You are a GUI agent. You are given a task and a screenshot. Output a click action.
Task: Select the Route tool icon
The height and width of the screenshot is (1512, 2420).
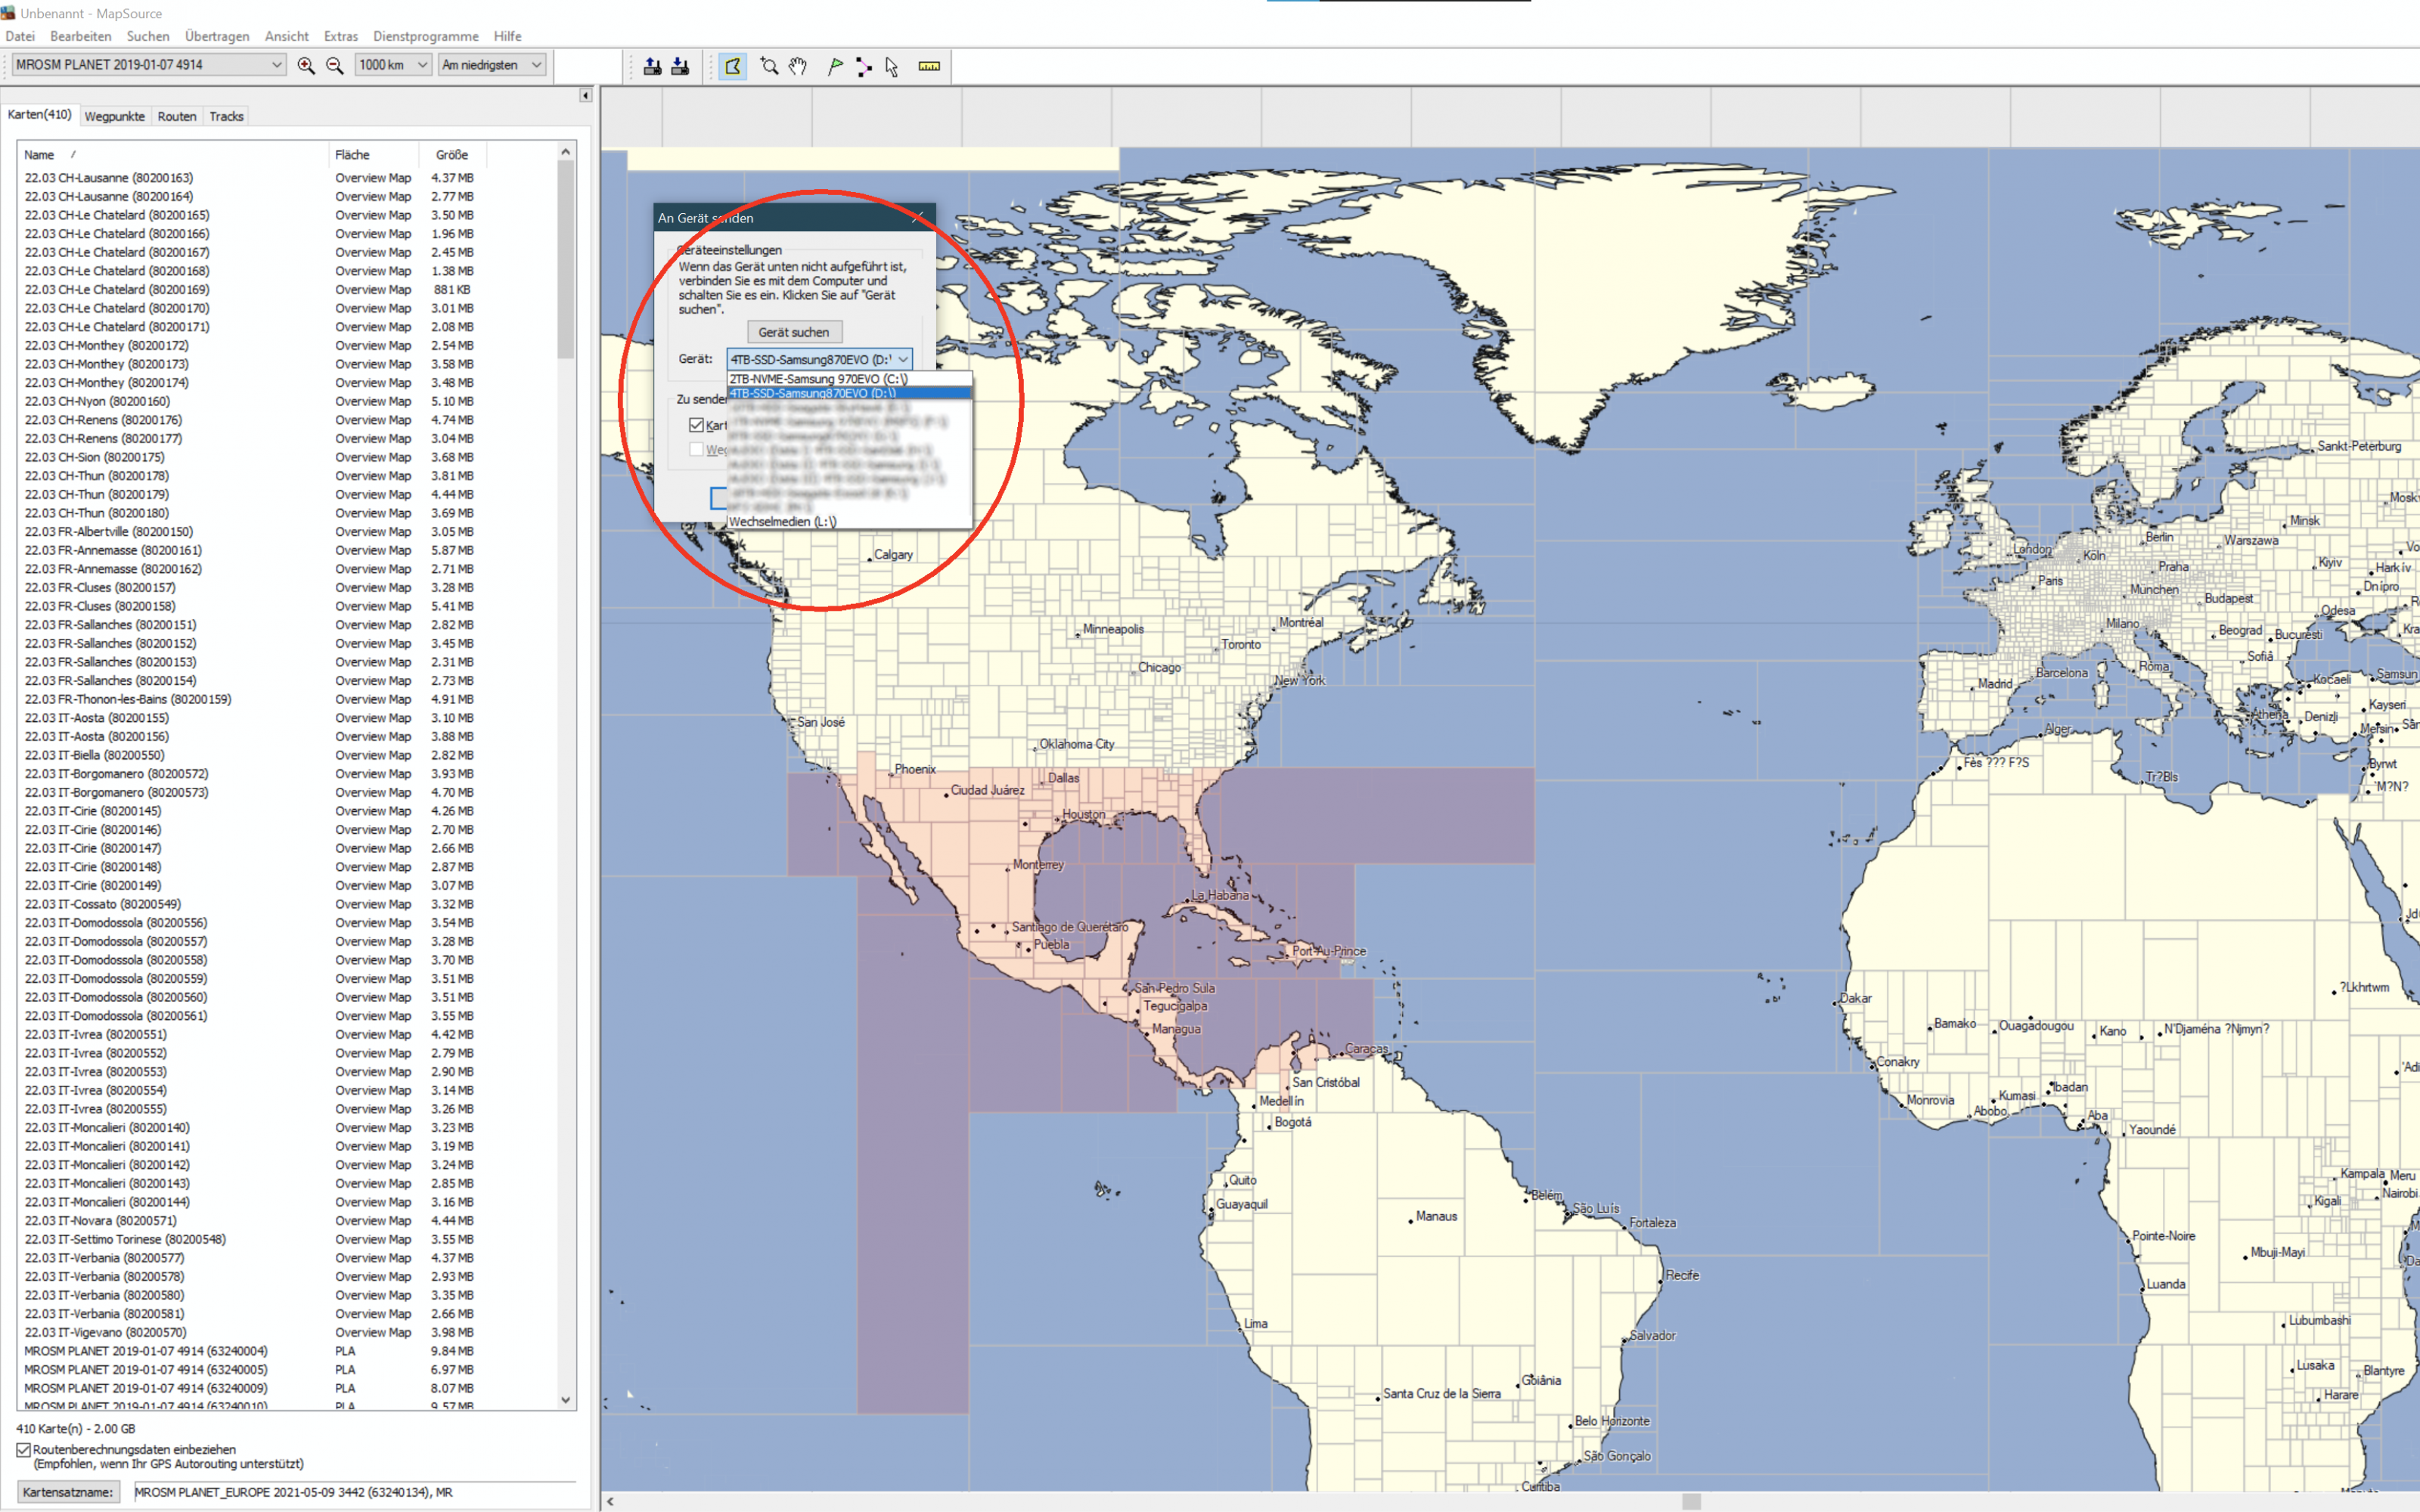click(863, 66)
